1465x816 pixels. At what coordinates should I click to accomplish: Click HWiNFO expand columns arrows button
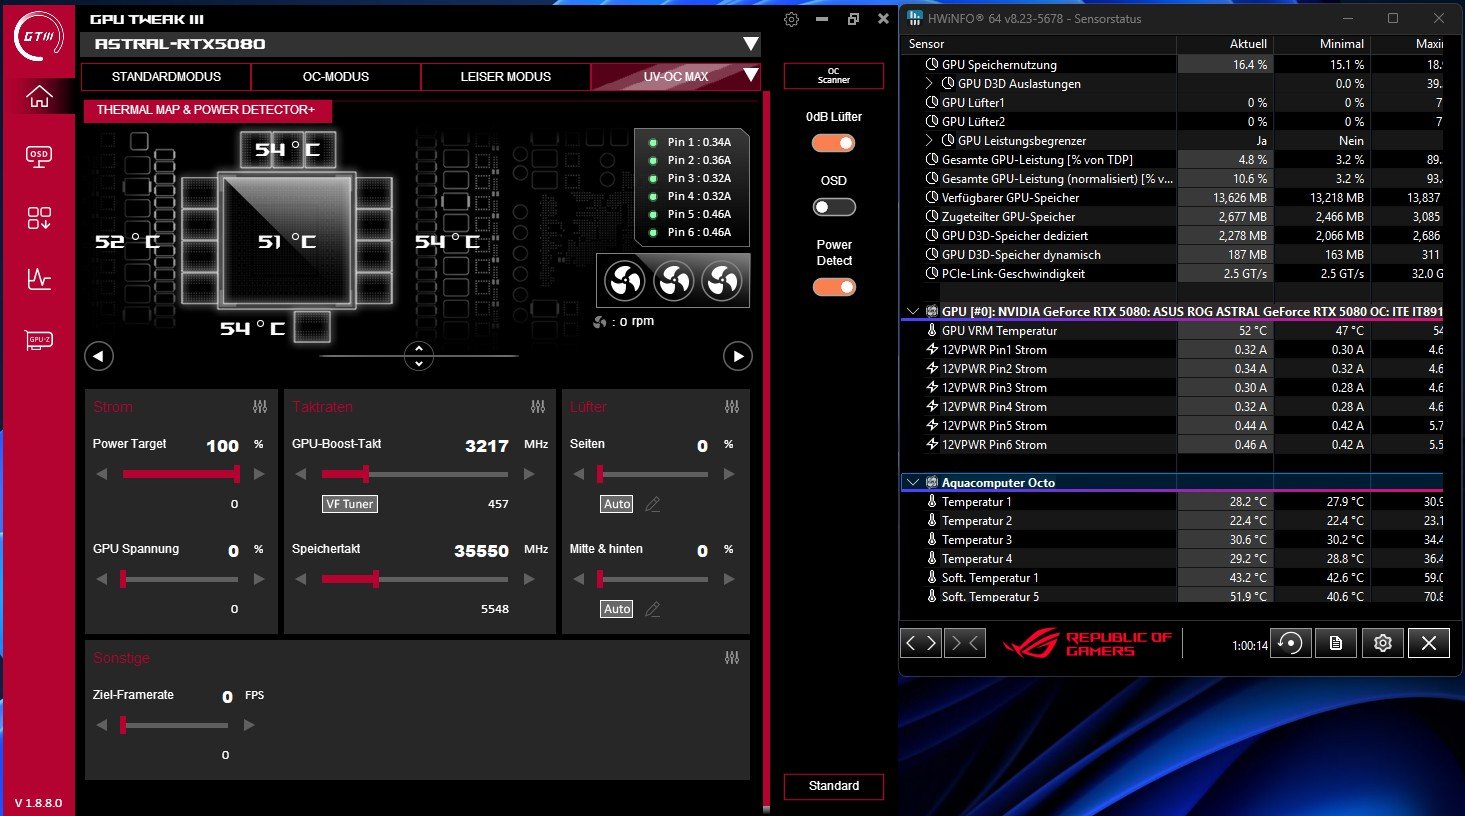[x=921, y=643]
